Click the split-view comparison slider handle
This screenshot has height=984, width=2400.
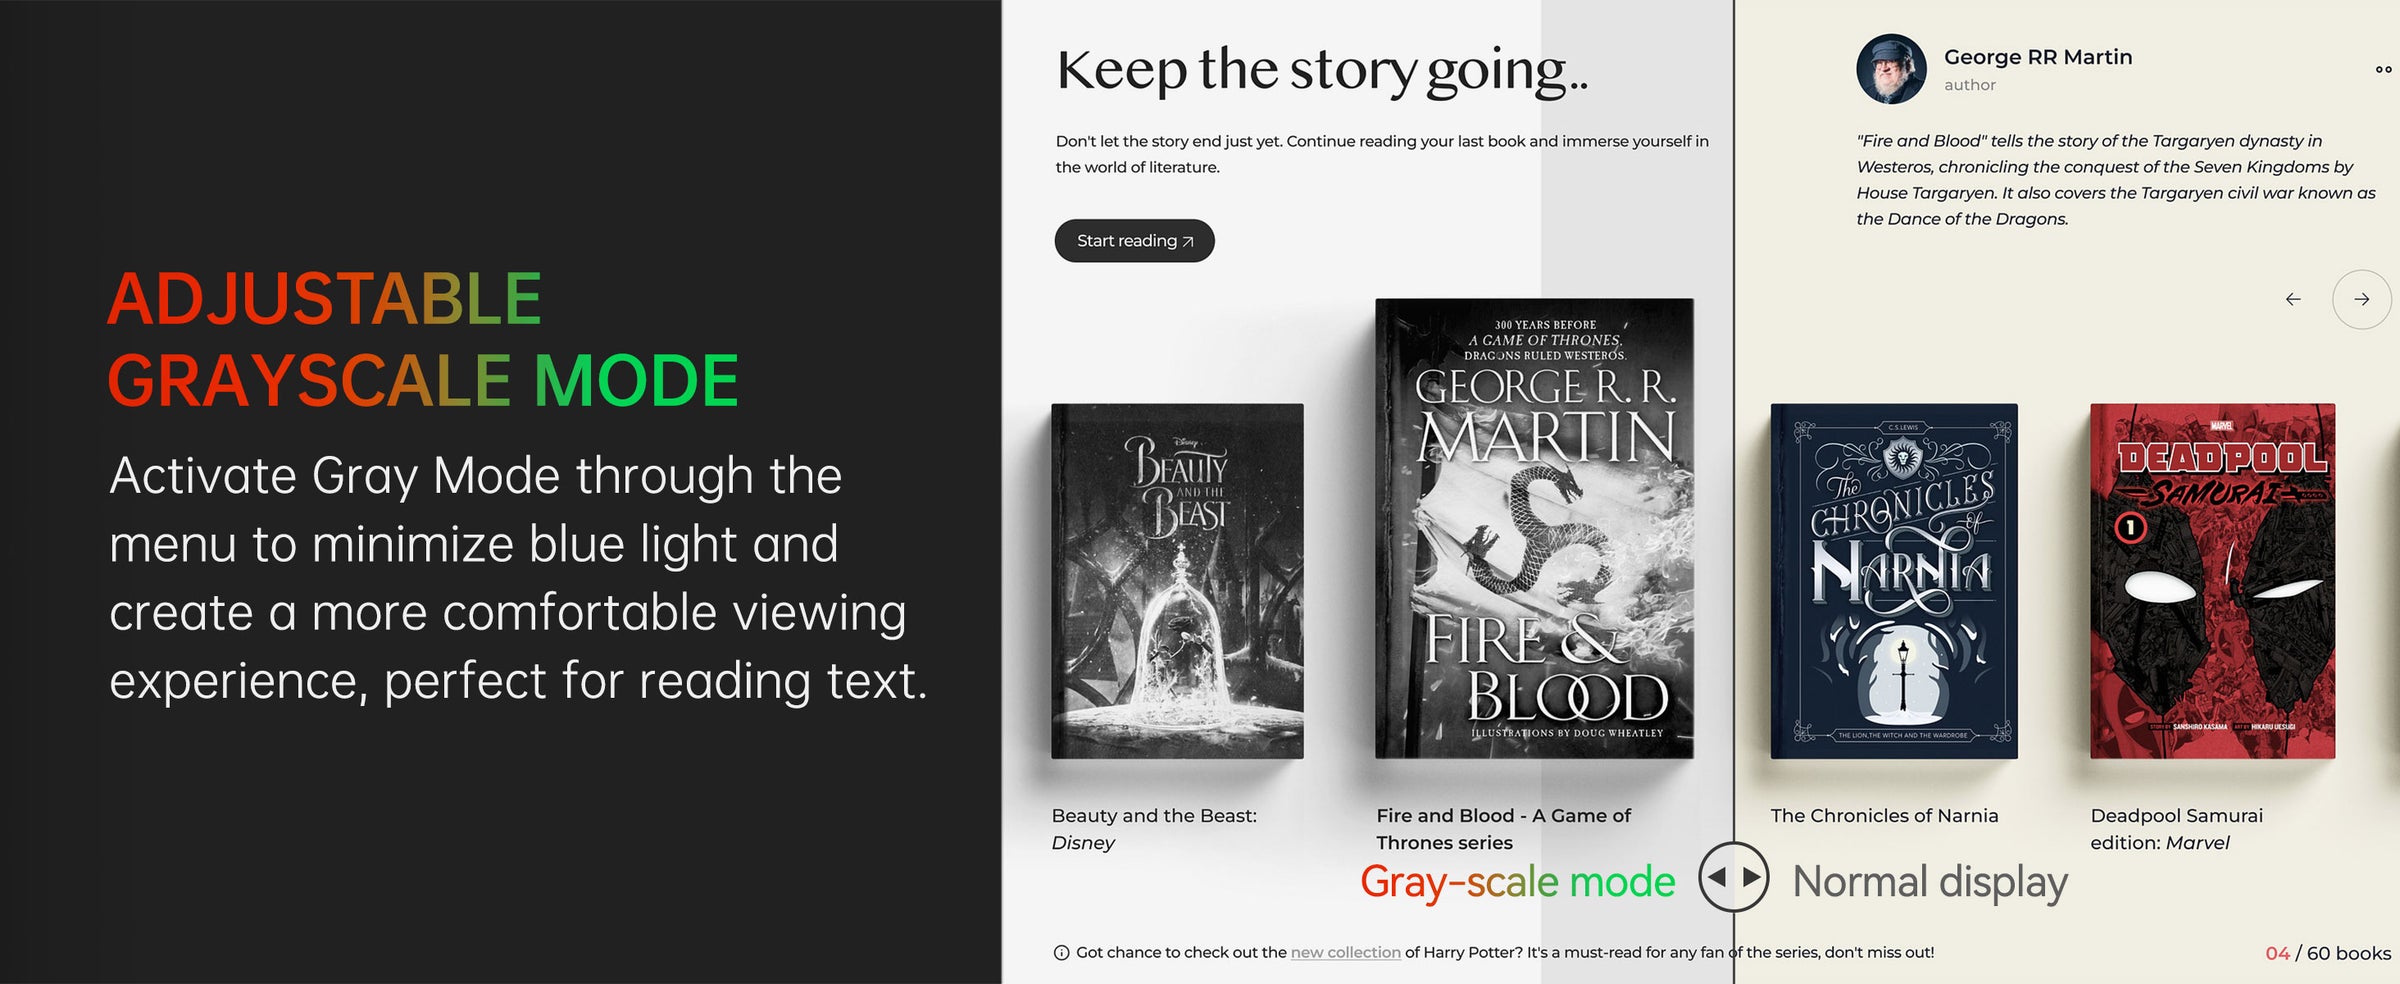point(1733,877)
